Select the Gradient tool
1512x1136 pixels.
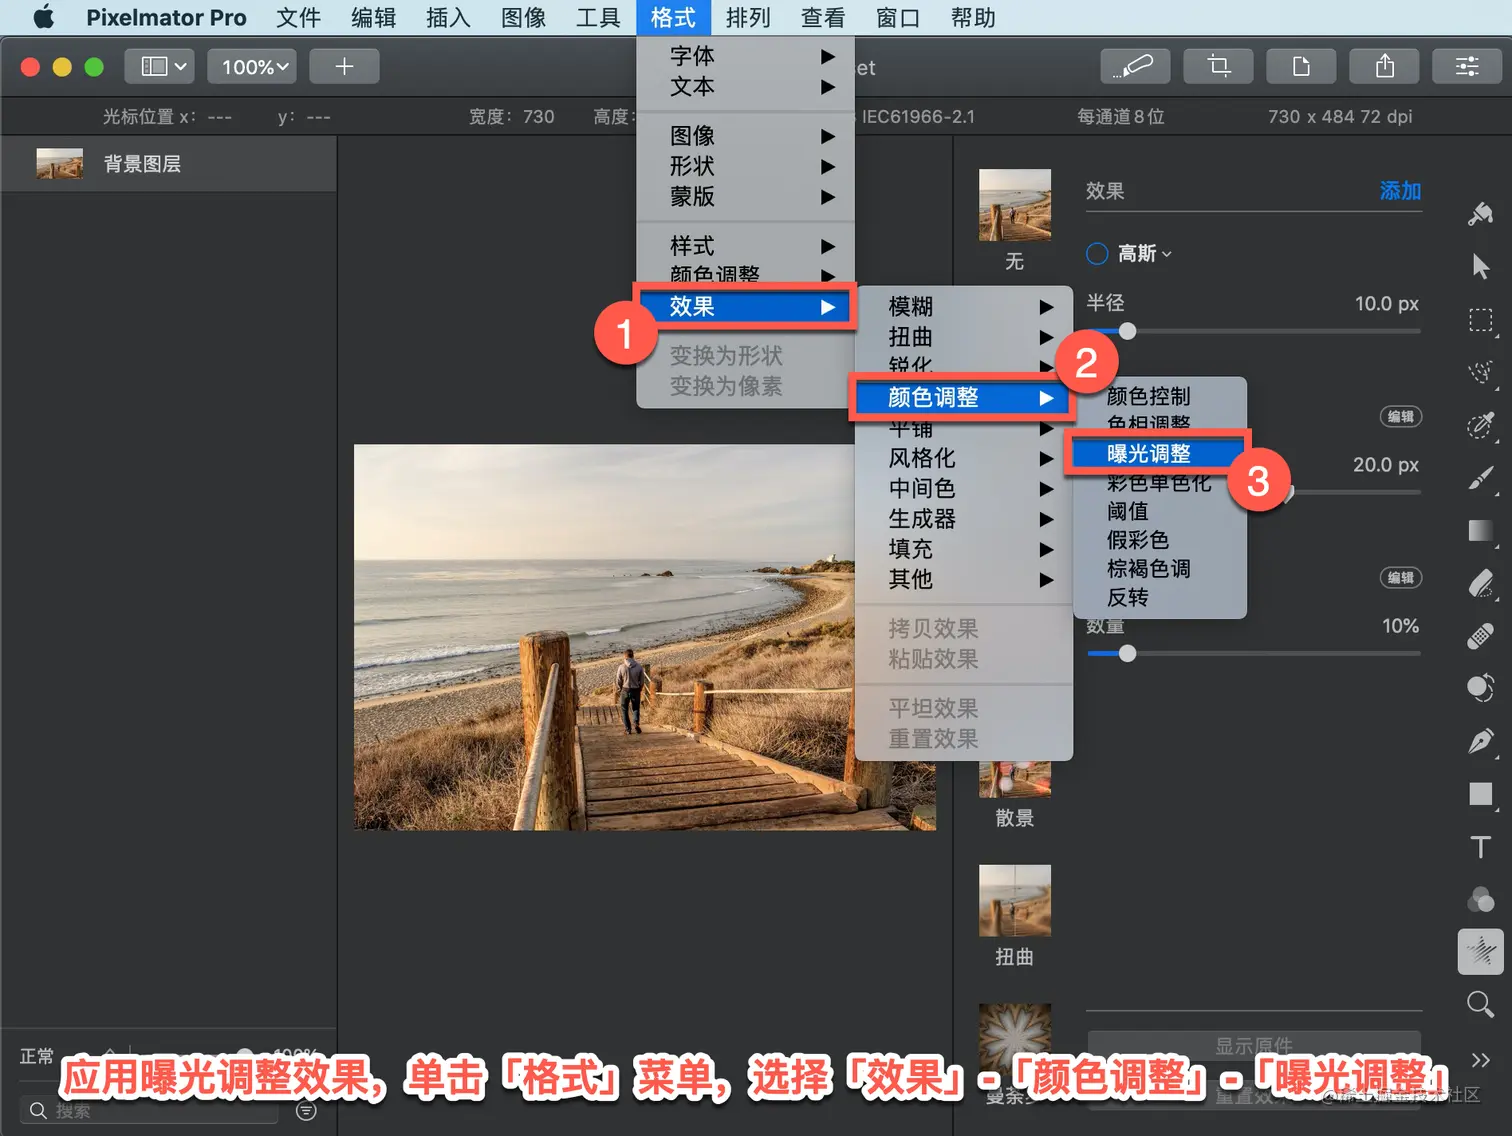(1481, 530)
